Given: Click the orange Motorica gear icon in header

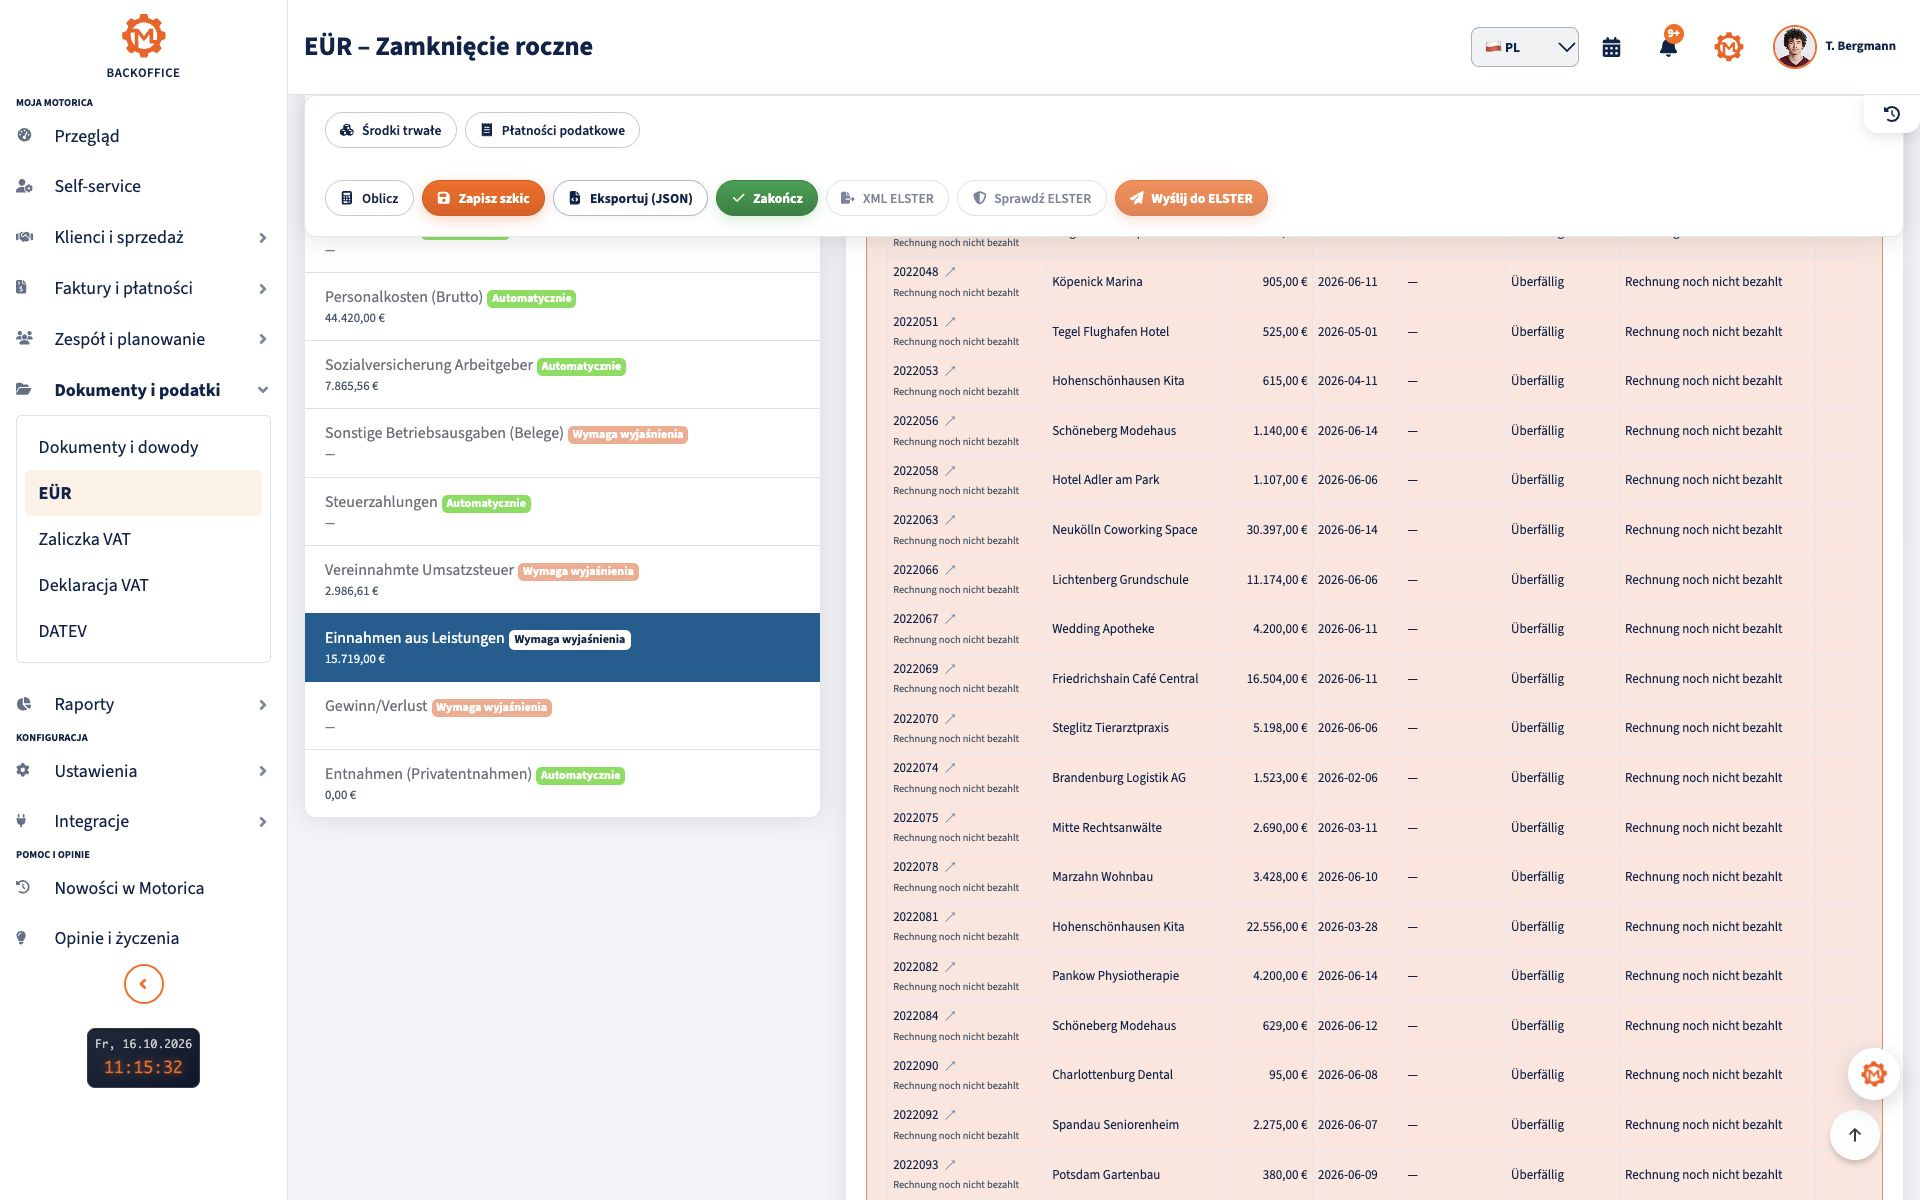Looking at the screenshot, I should click(x=1728, y=47).
